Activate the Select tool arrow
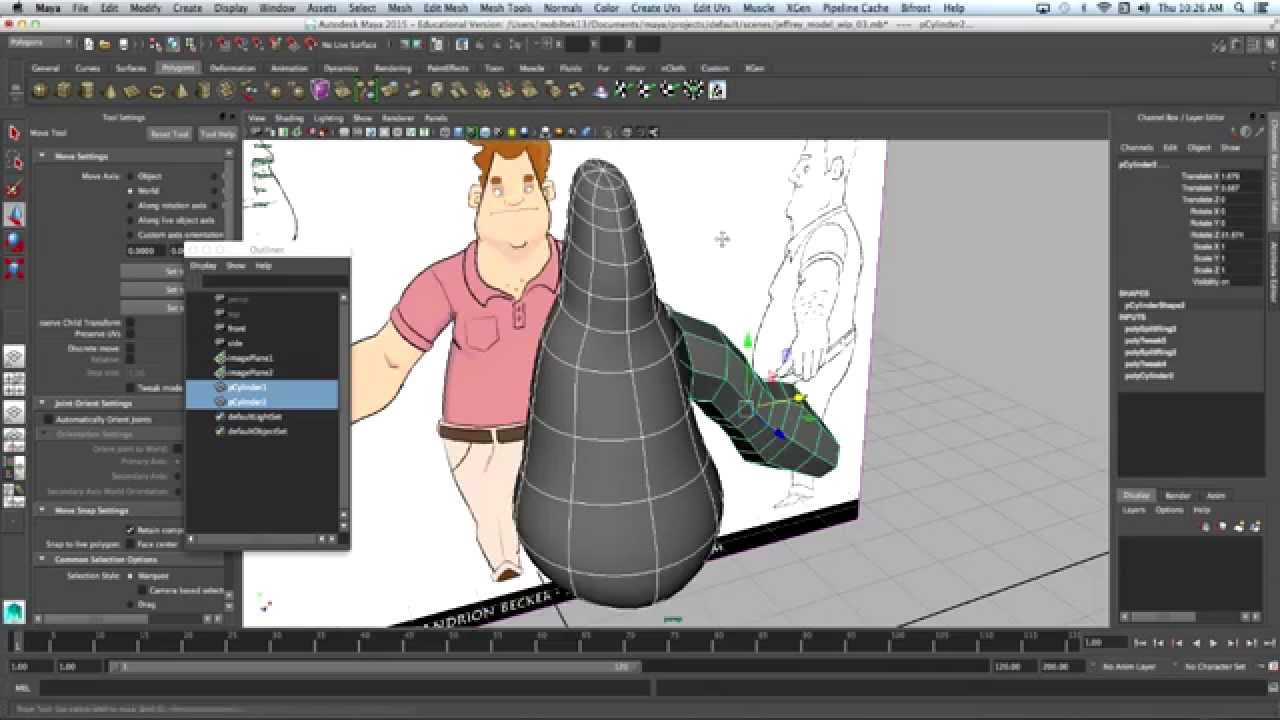 coord(14,132)
